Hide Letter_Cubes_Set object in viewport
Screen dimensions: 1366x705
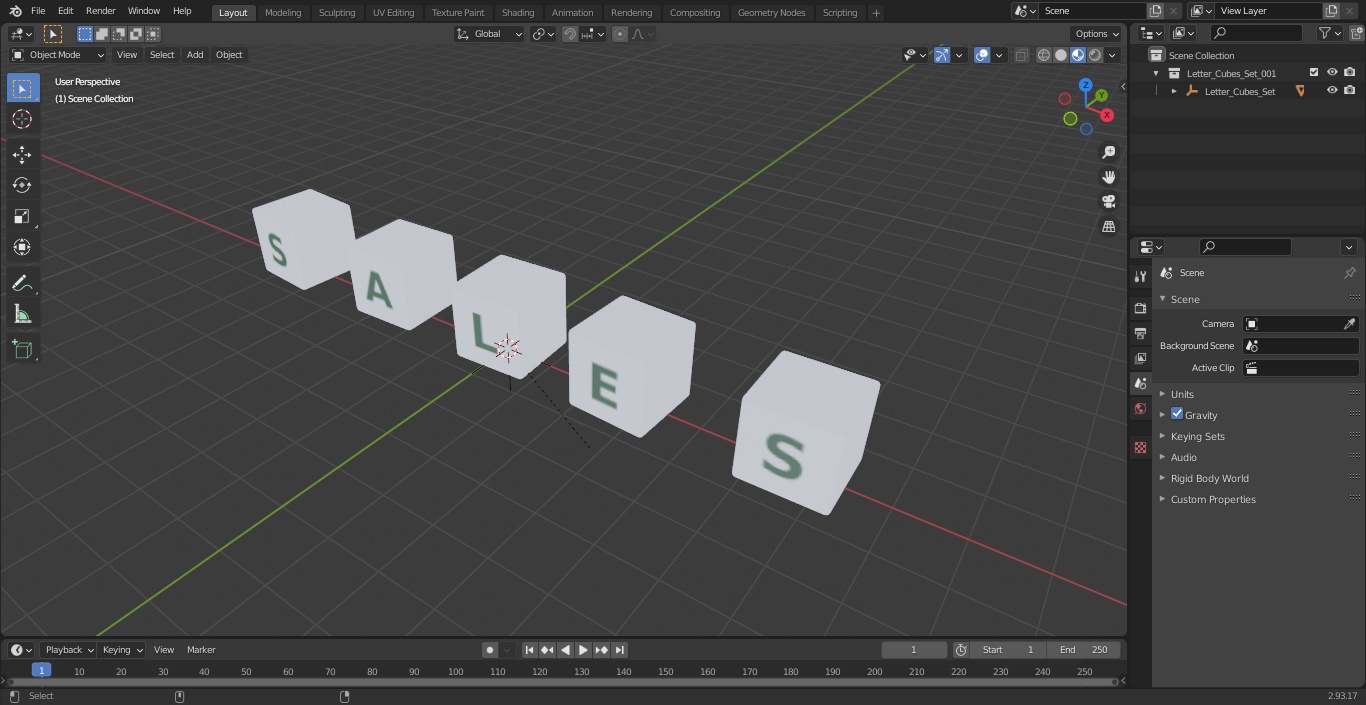point(1332,91)
